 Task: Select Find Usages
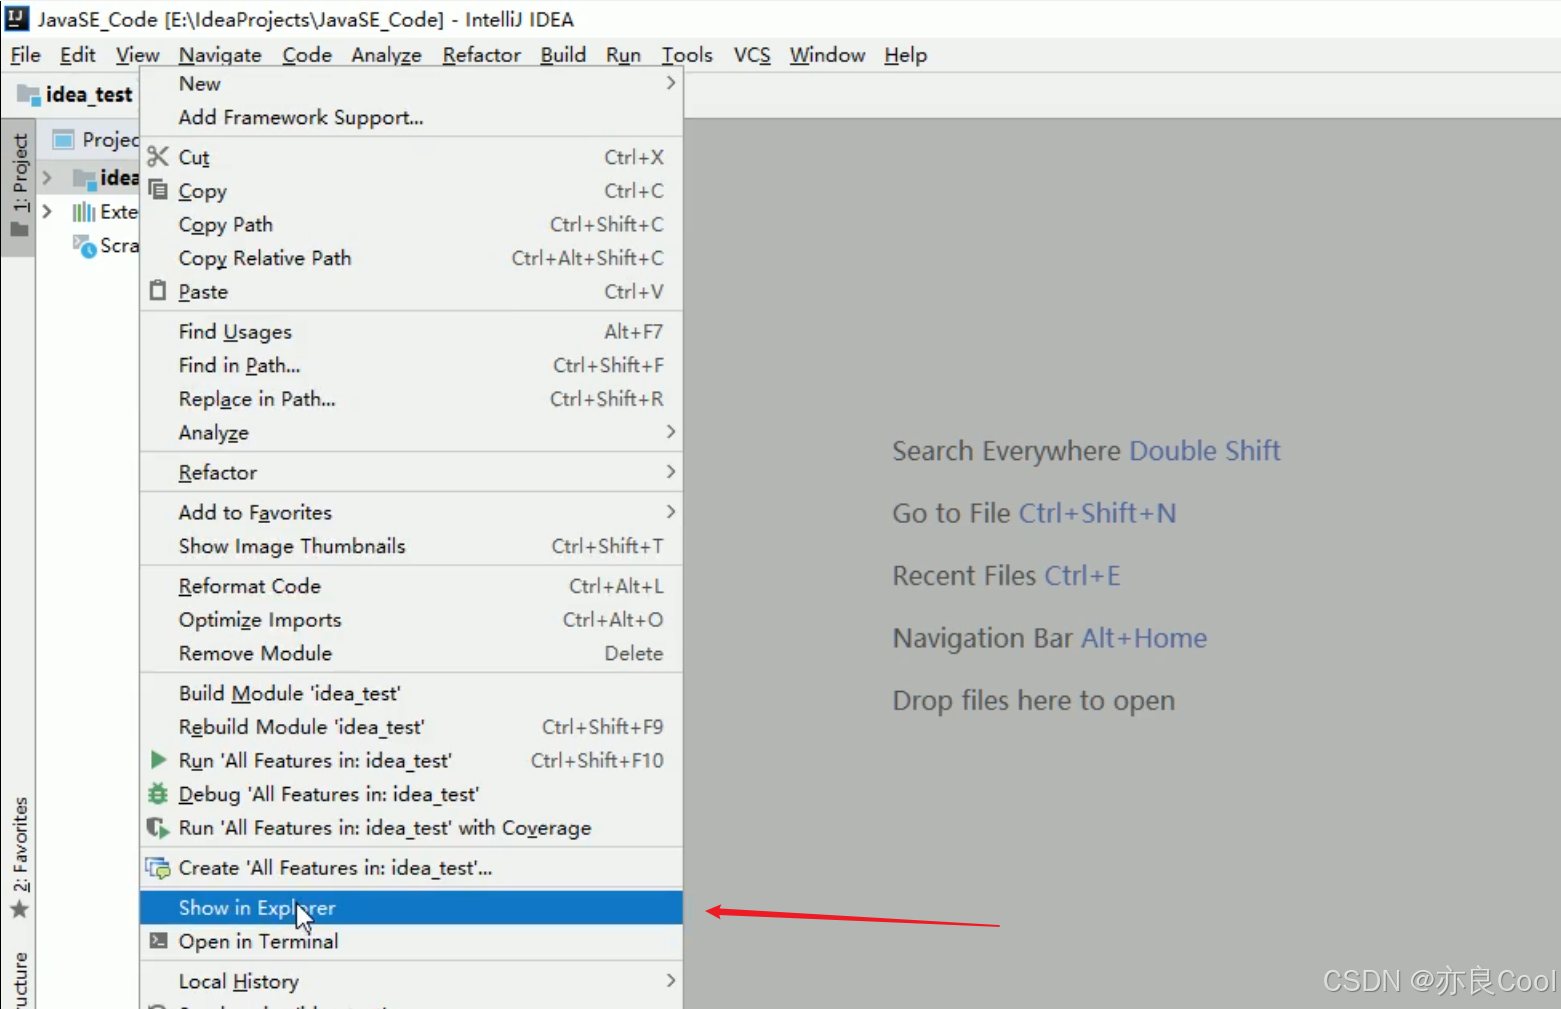click(x=411, y=331)
